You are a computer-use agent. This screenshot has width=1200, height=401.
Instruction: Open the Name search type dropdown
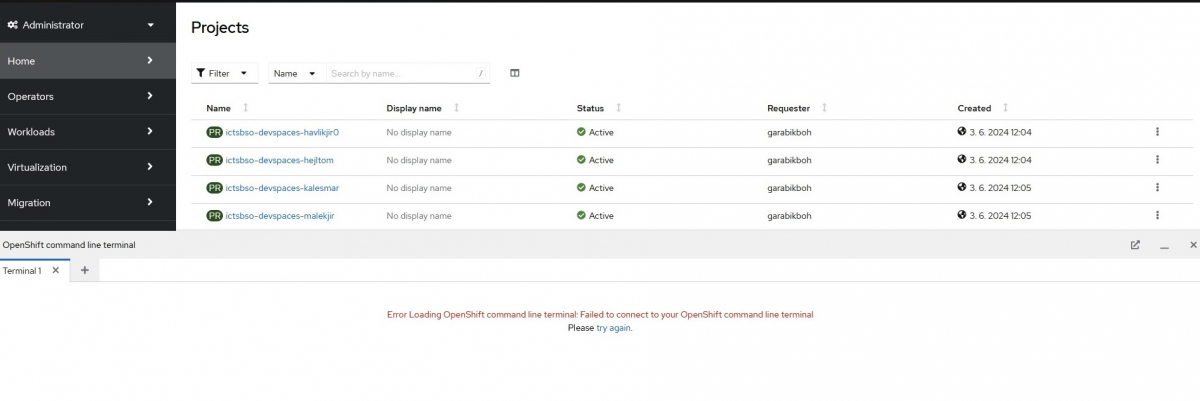tap(295, 73)
